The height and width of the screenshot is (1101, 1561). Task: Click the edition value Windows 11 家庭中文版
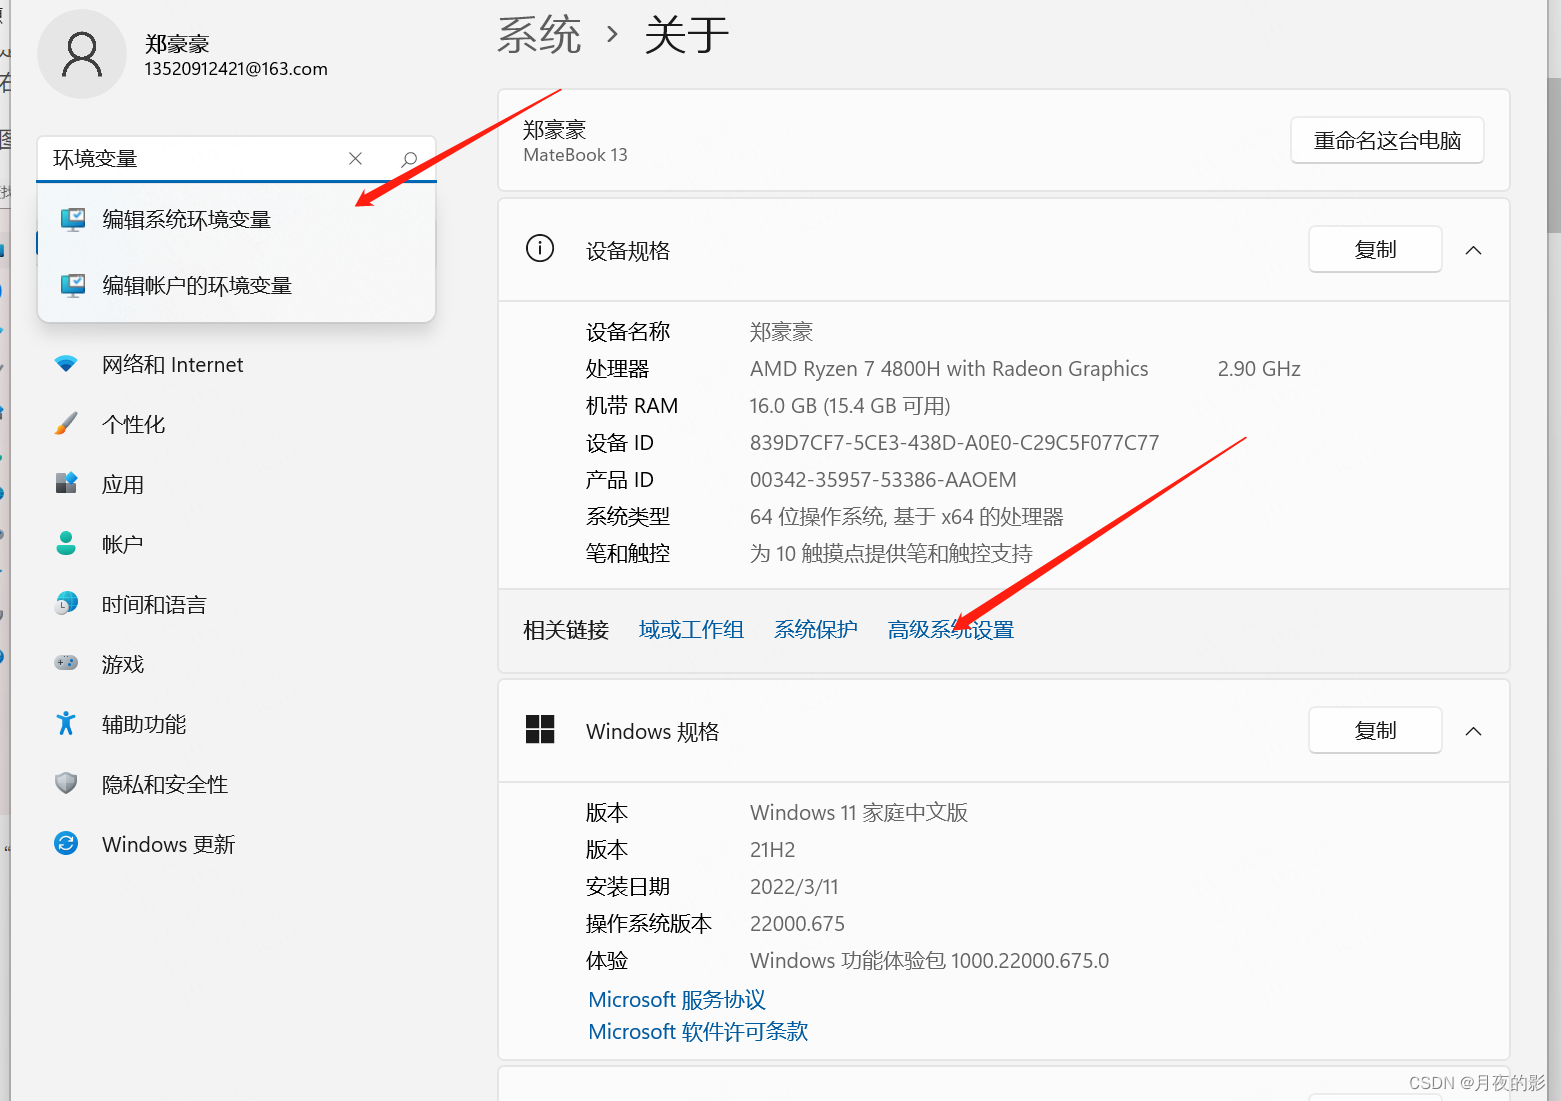point(859,813)
